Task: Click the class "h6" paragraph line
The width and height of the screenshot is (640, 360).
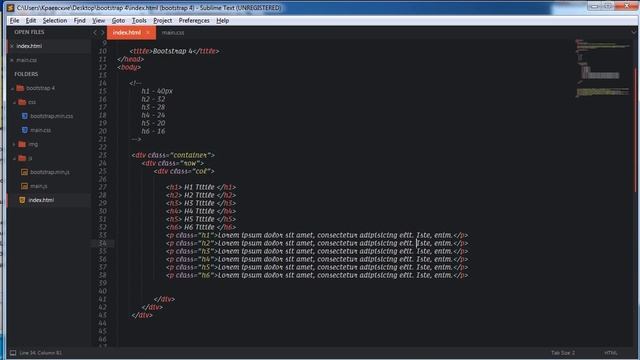Action: pos(317,276)
